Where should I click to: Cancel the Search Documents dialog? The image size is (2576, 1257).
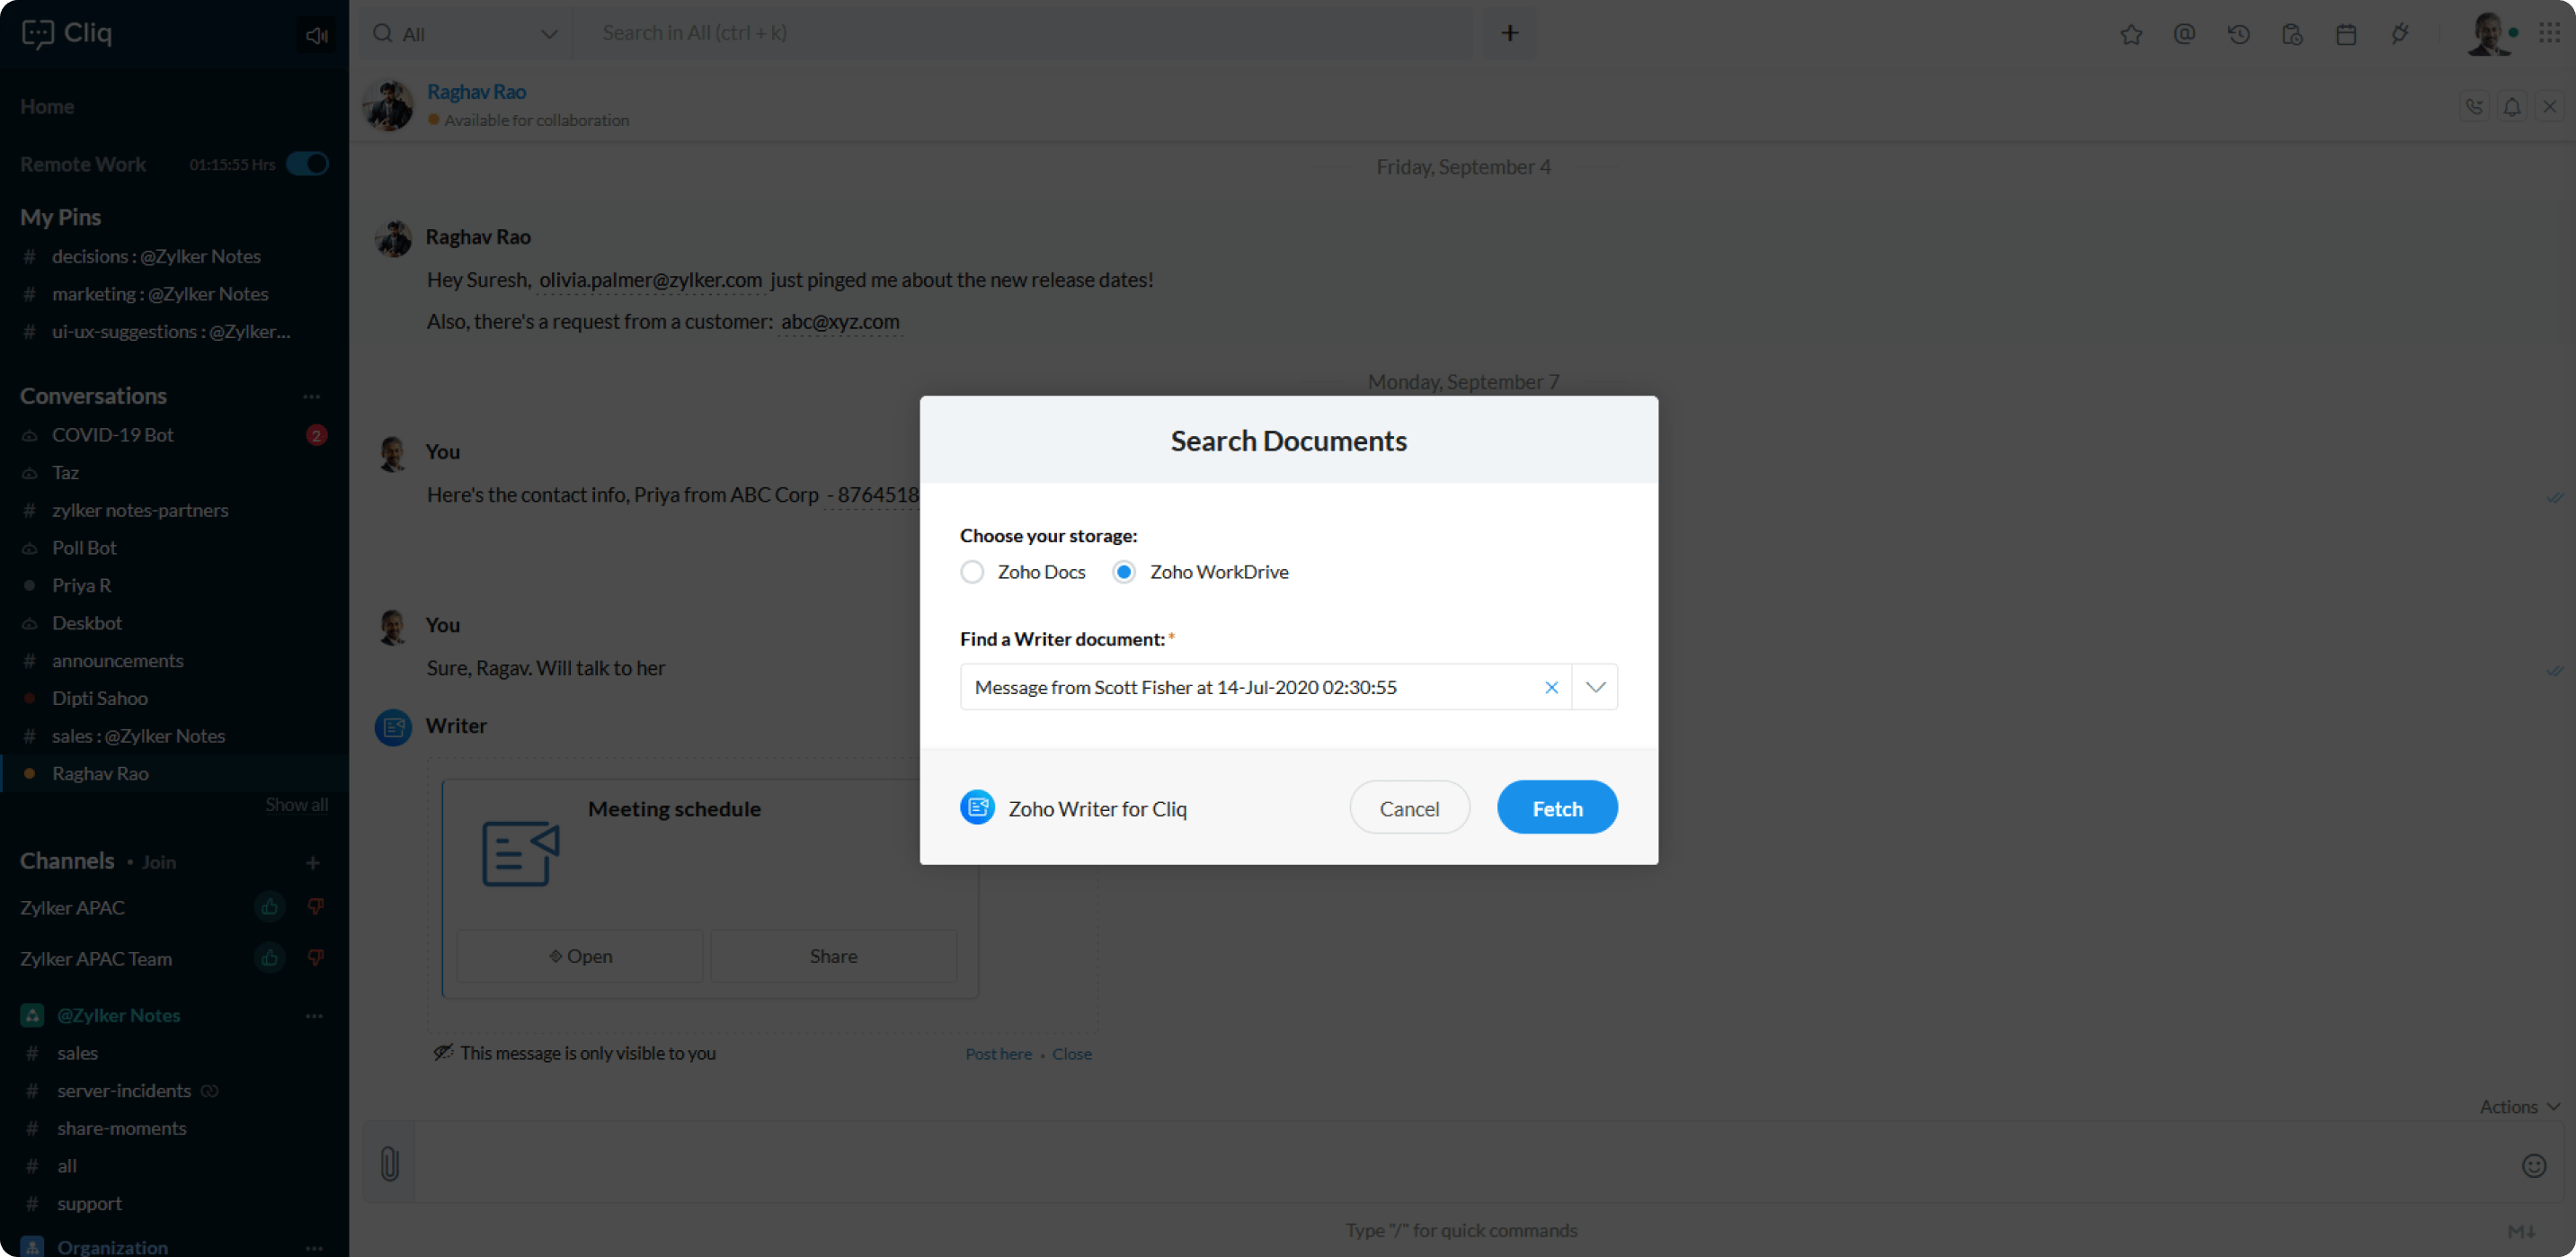1409,808
